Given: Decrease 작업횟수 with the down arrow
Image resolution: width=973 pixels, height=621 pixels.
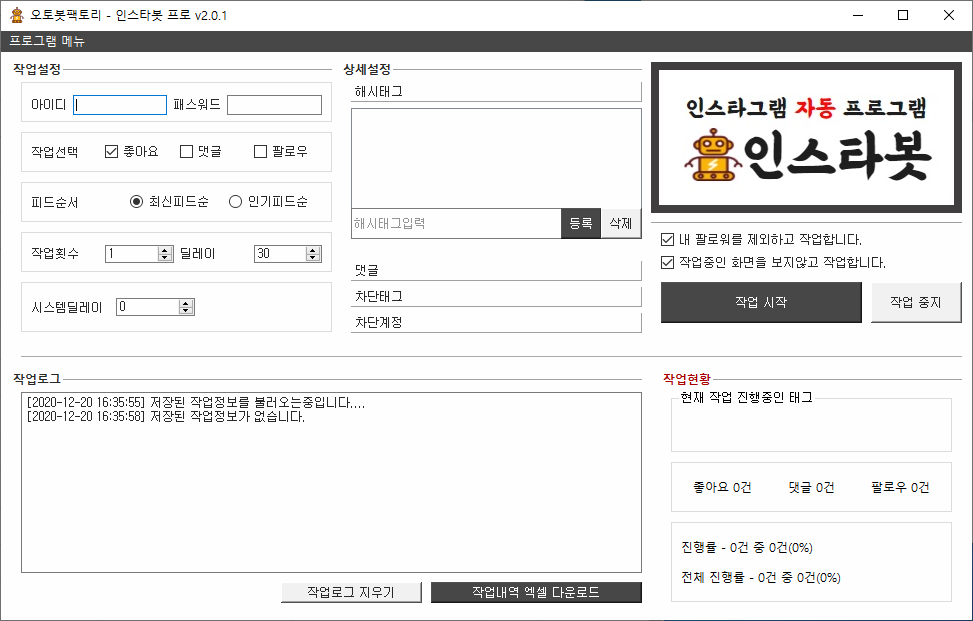Looking at the screenshot, I should tap(164, 257).
